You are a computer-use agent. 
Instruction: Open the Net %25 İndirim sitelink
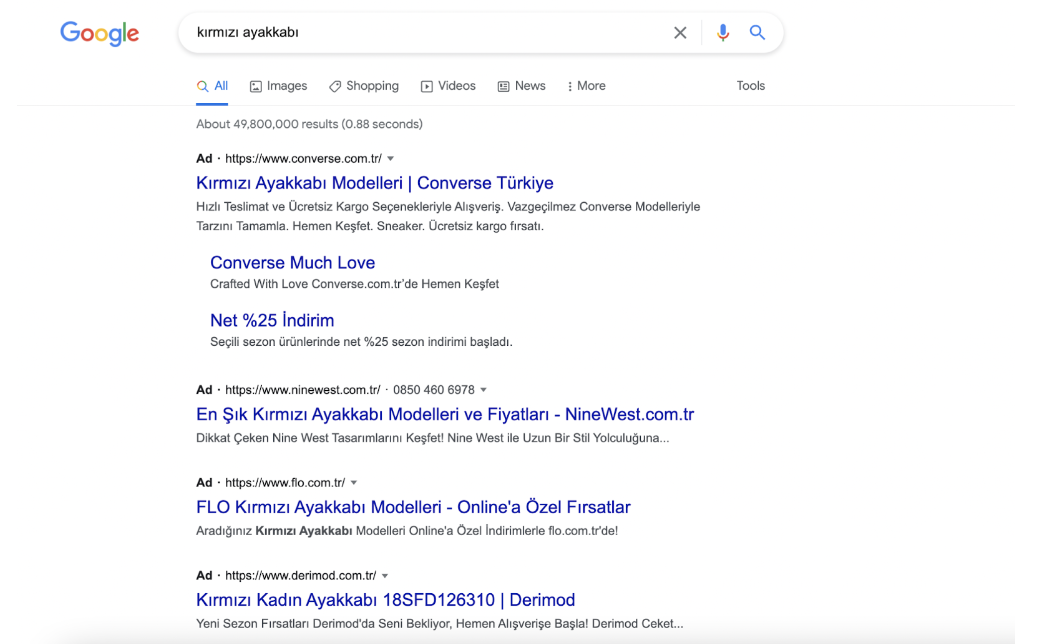click(x=272, y=320)
